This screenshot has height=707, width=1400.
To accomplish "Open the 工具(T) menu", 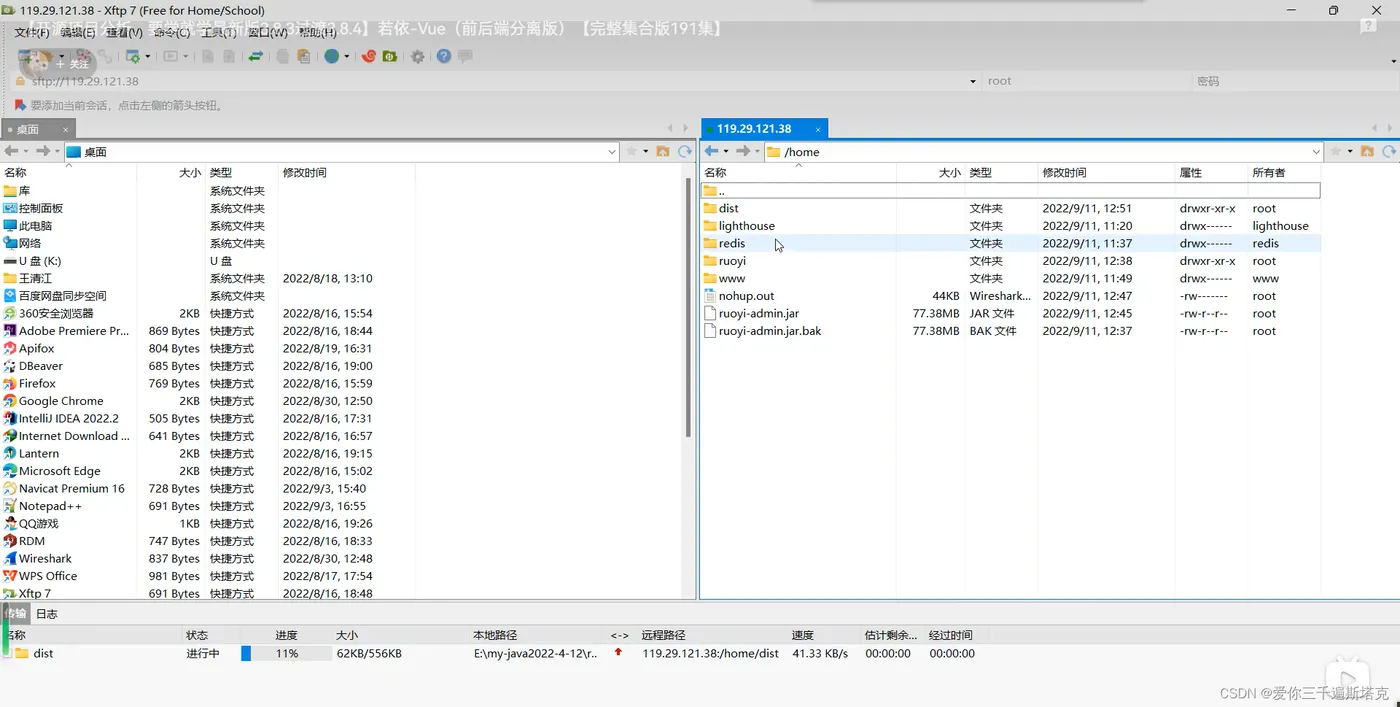I will (219, 32).
